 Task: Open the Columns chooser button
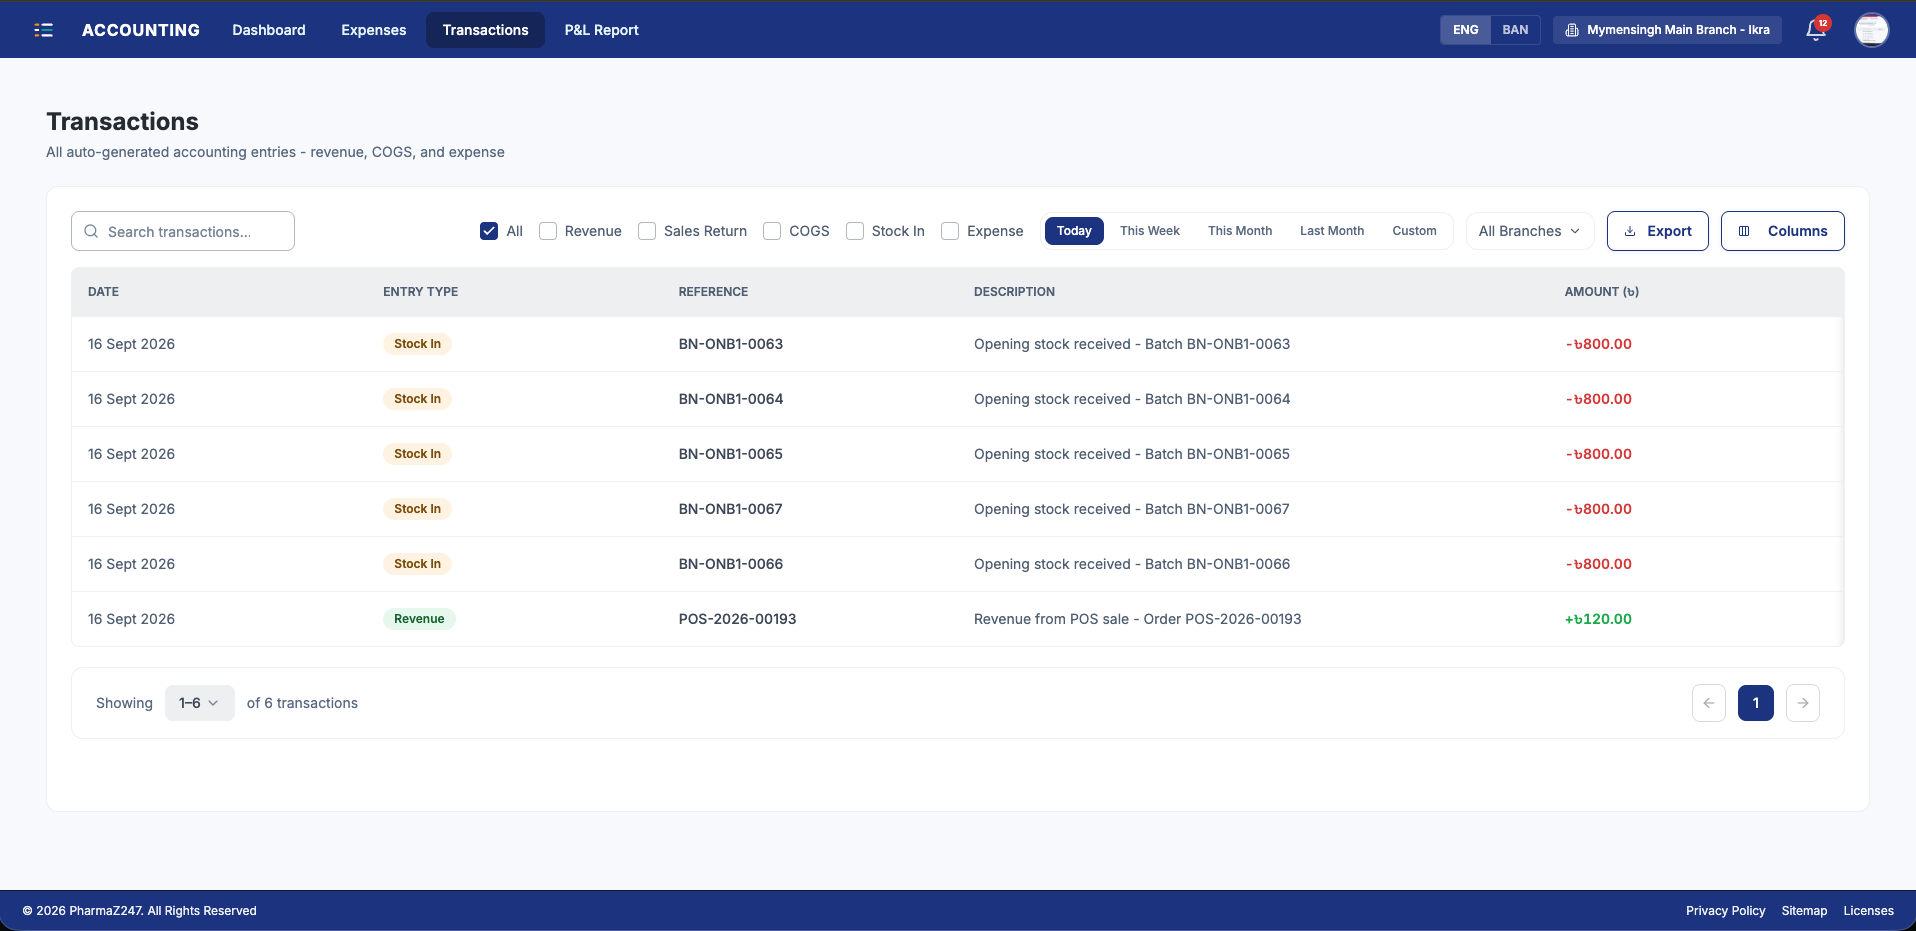point(1783,231)
